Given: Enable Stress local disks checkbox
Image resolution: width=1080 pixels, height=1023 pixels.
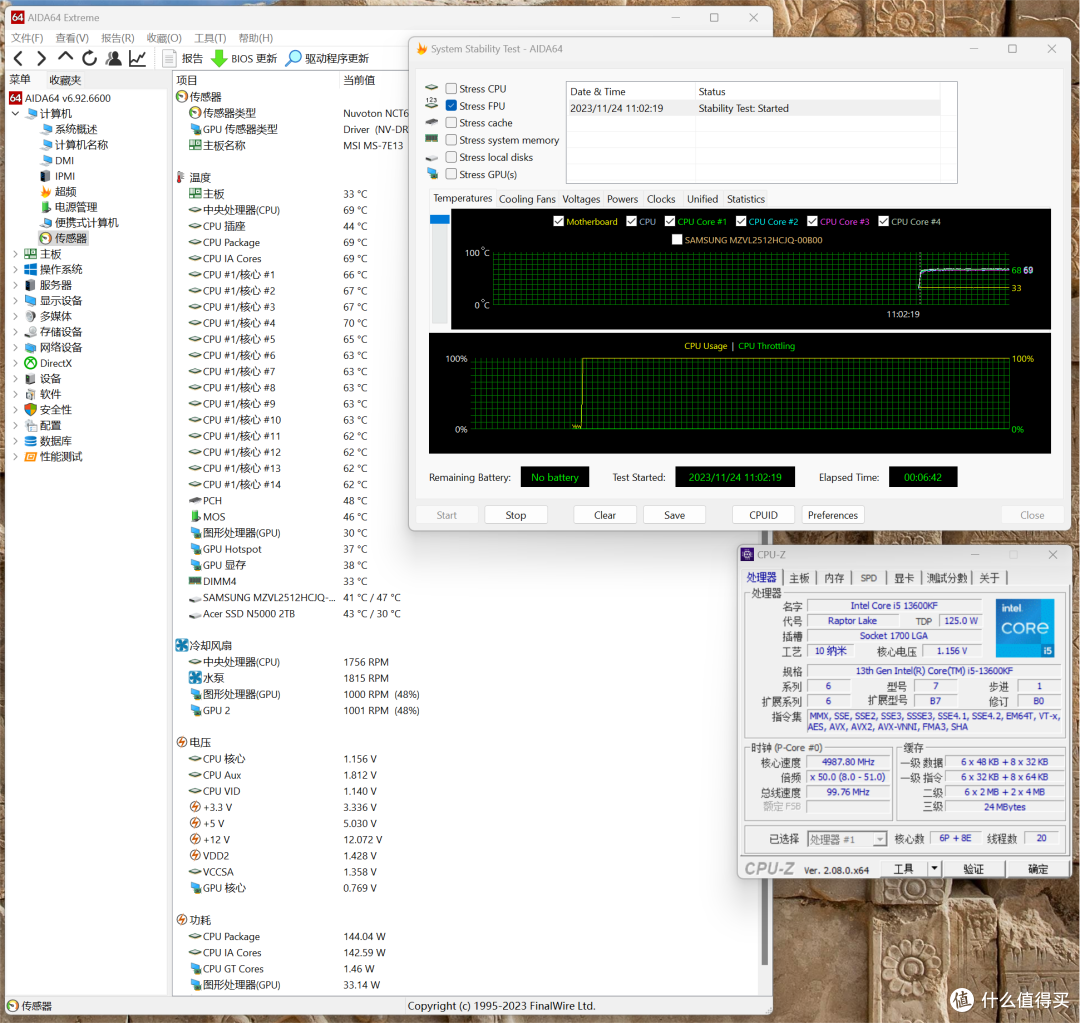Looking at the screenshot, I should 451,157.
